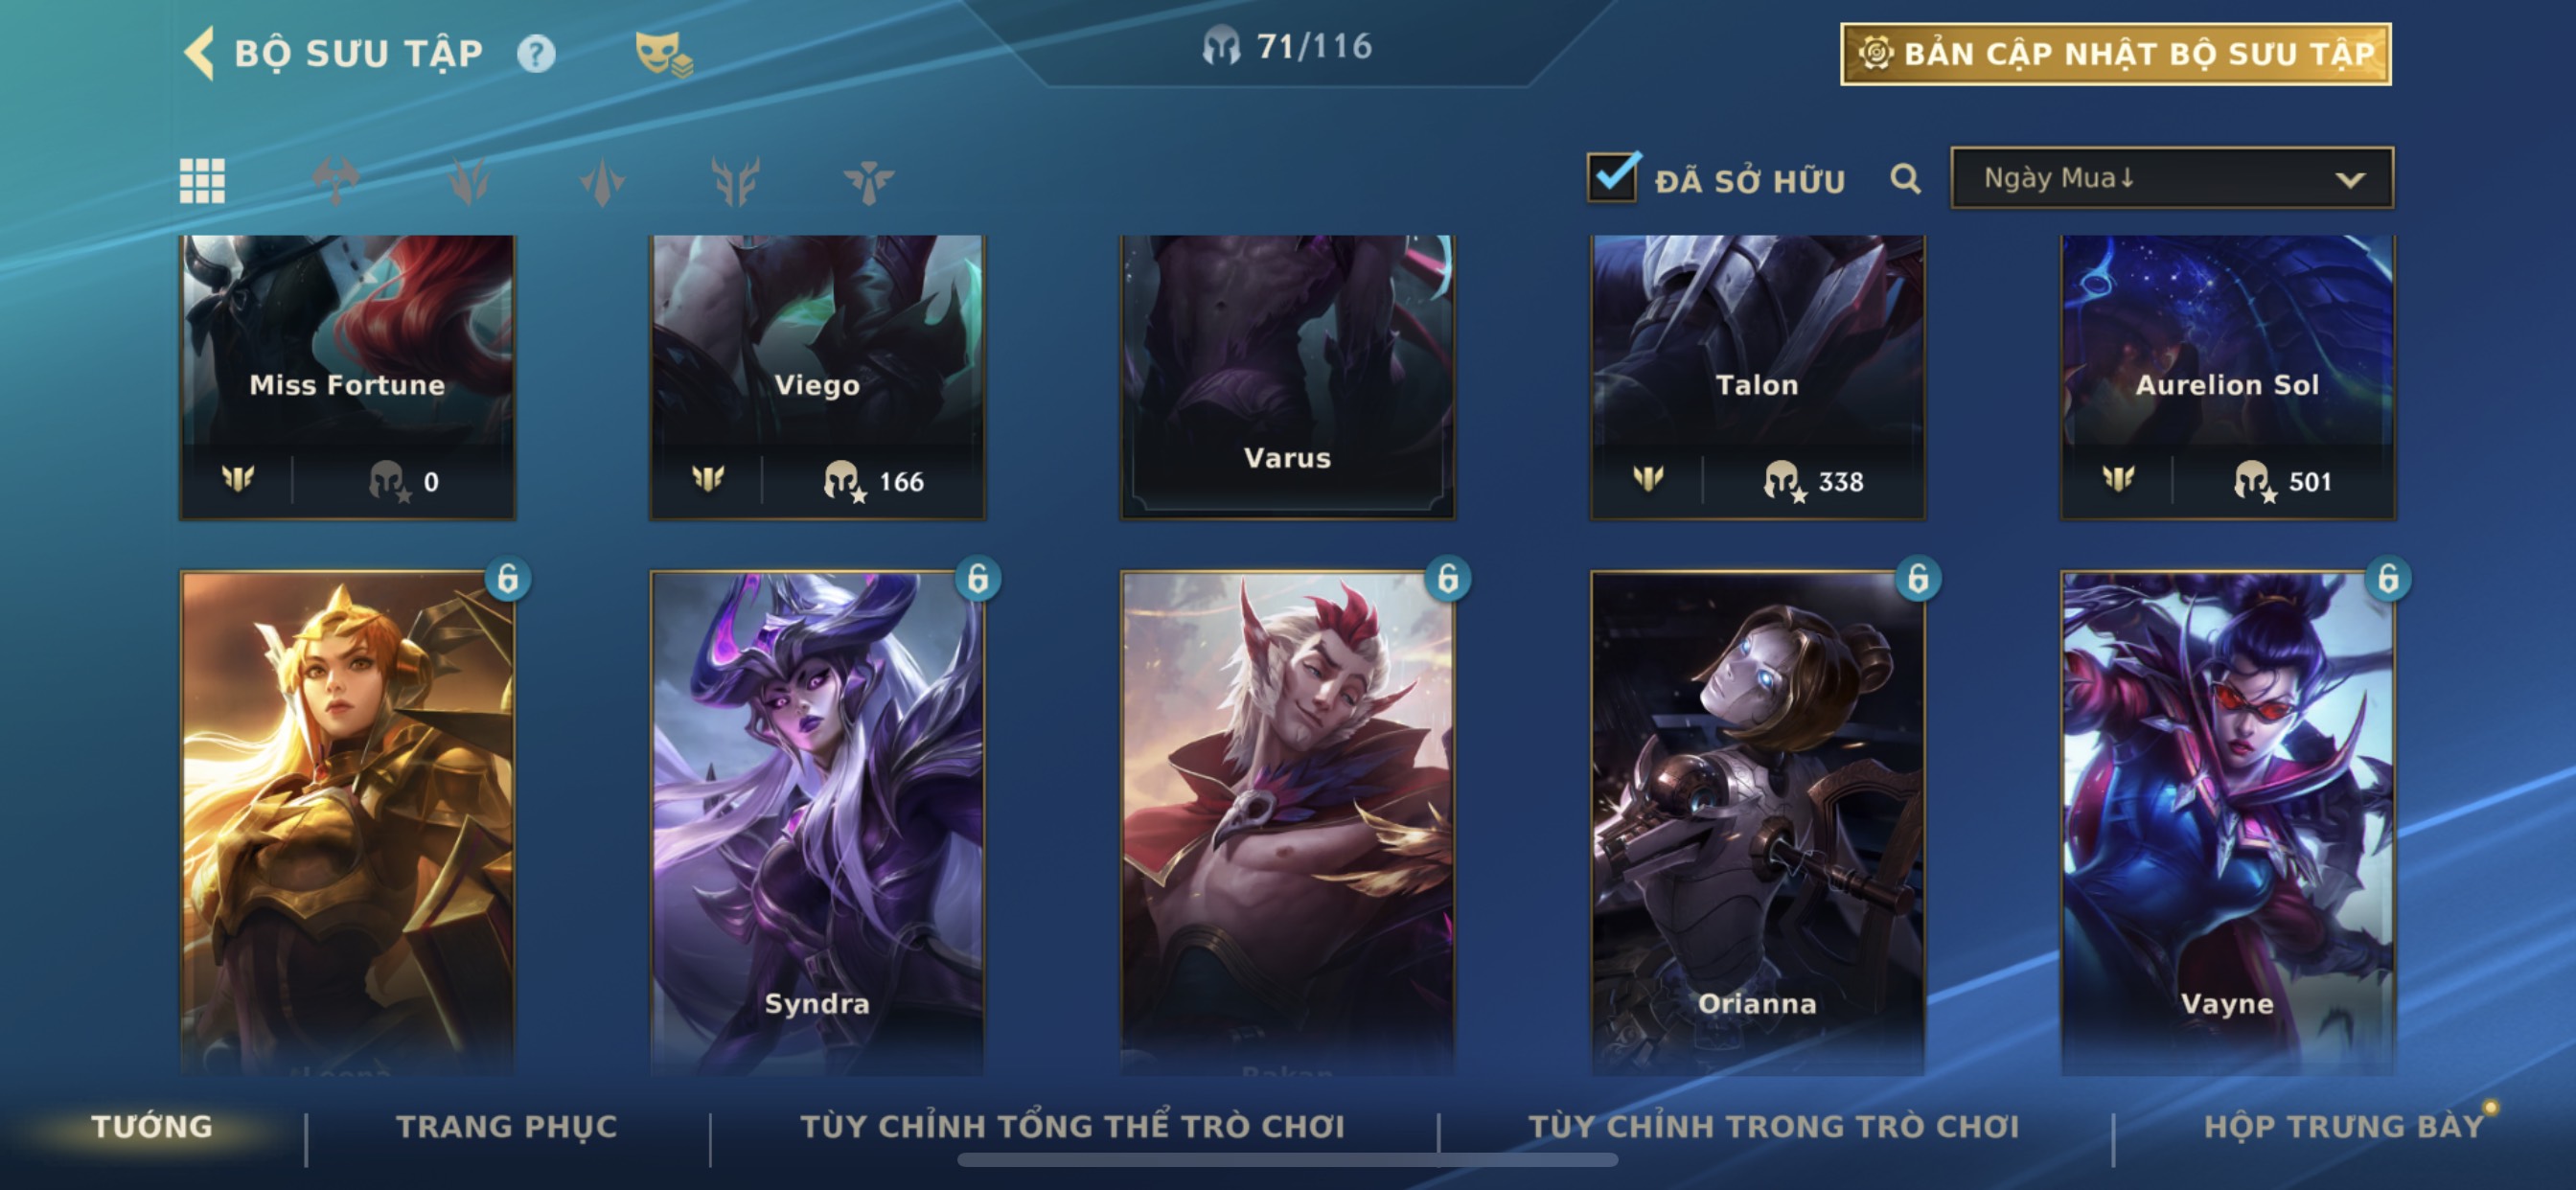This screenshot has width=2576, height=1190.
Task: Click the horizontal scroll bar at the bottom
Action: point(1287,1160)
